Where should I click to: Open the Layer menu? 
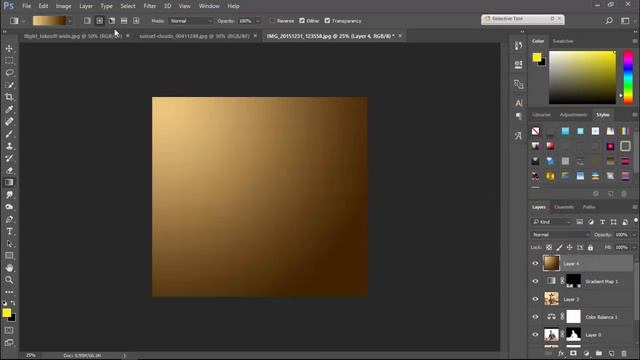coord(86,6)
